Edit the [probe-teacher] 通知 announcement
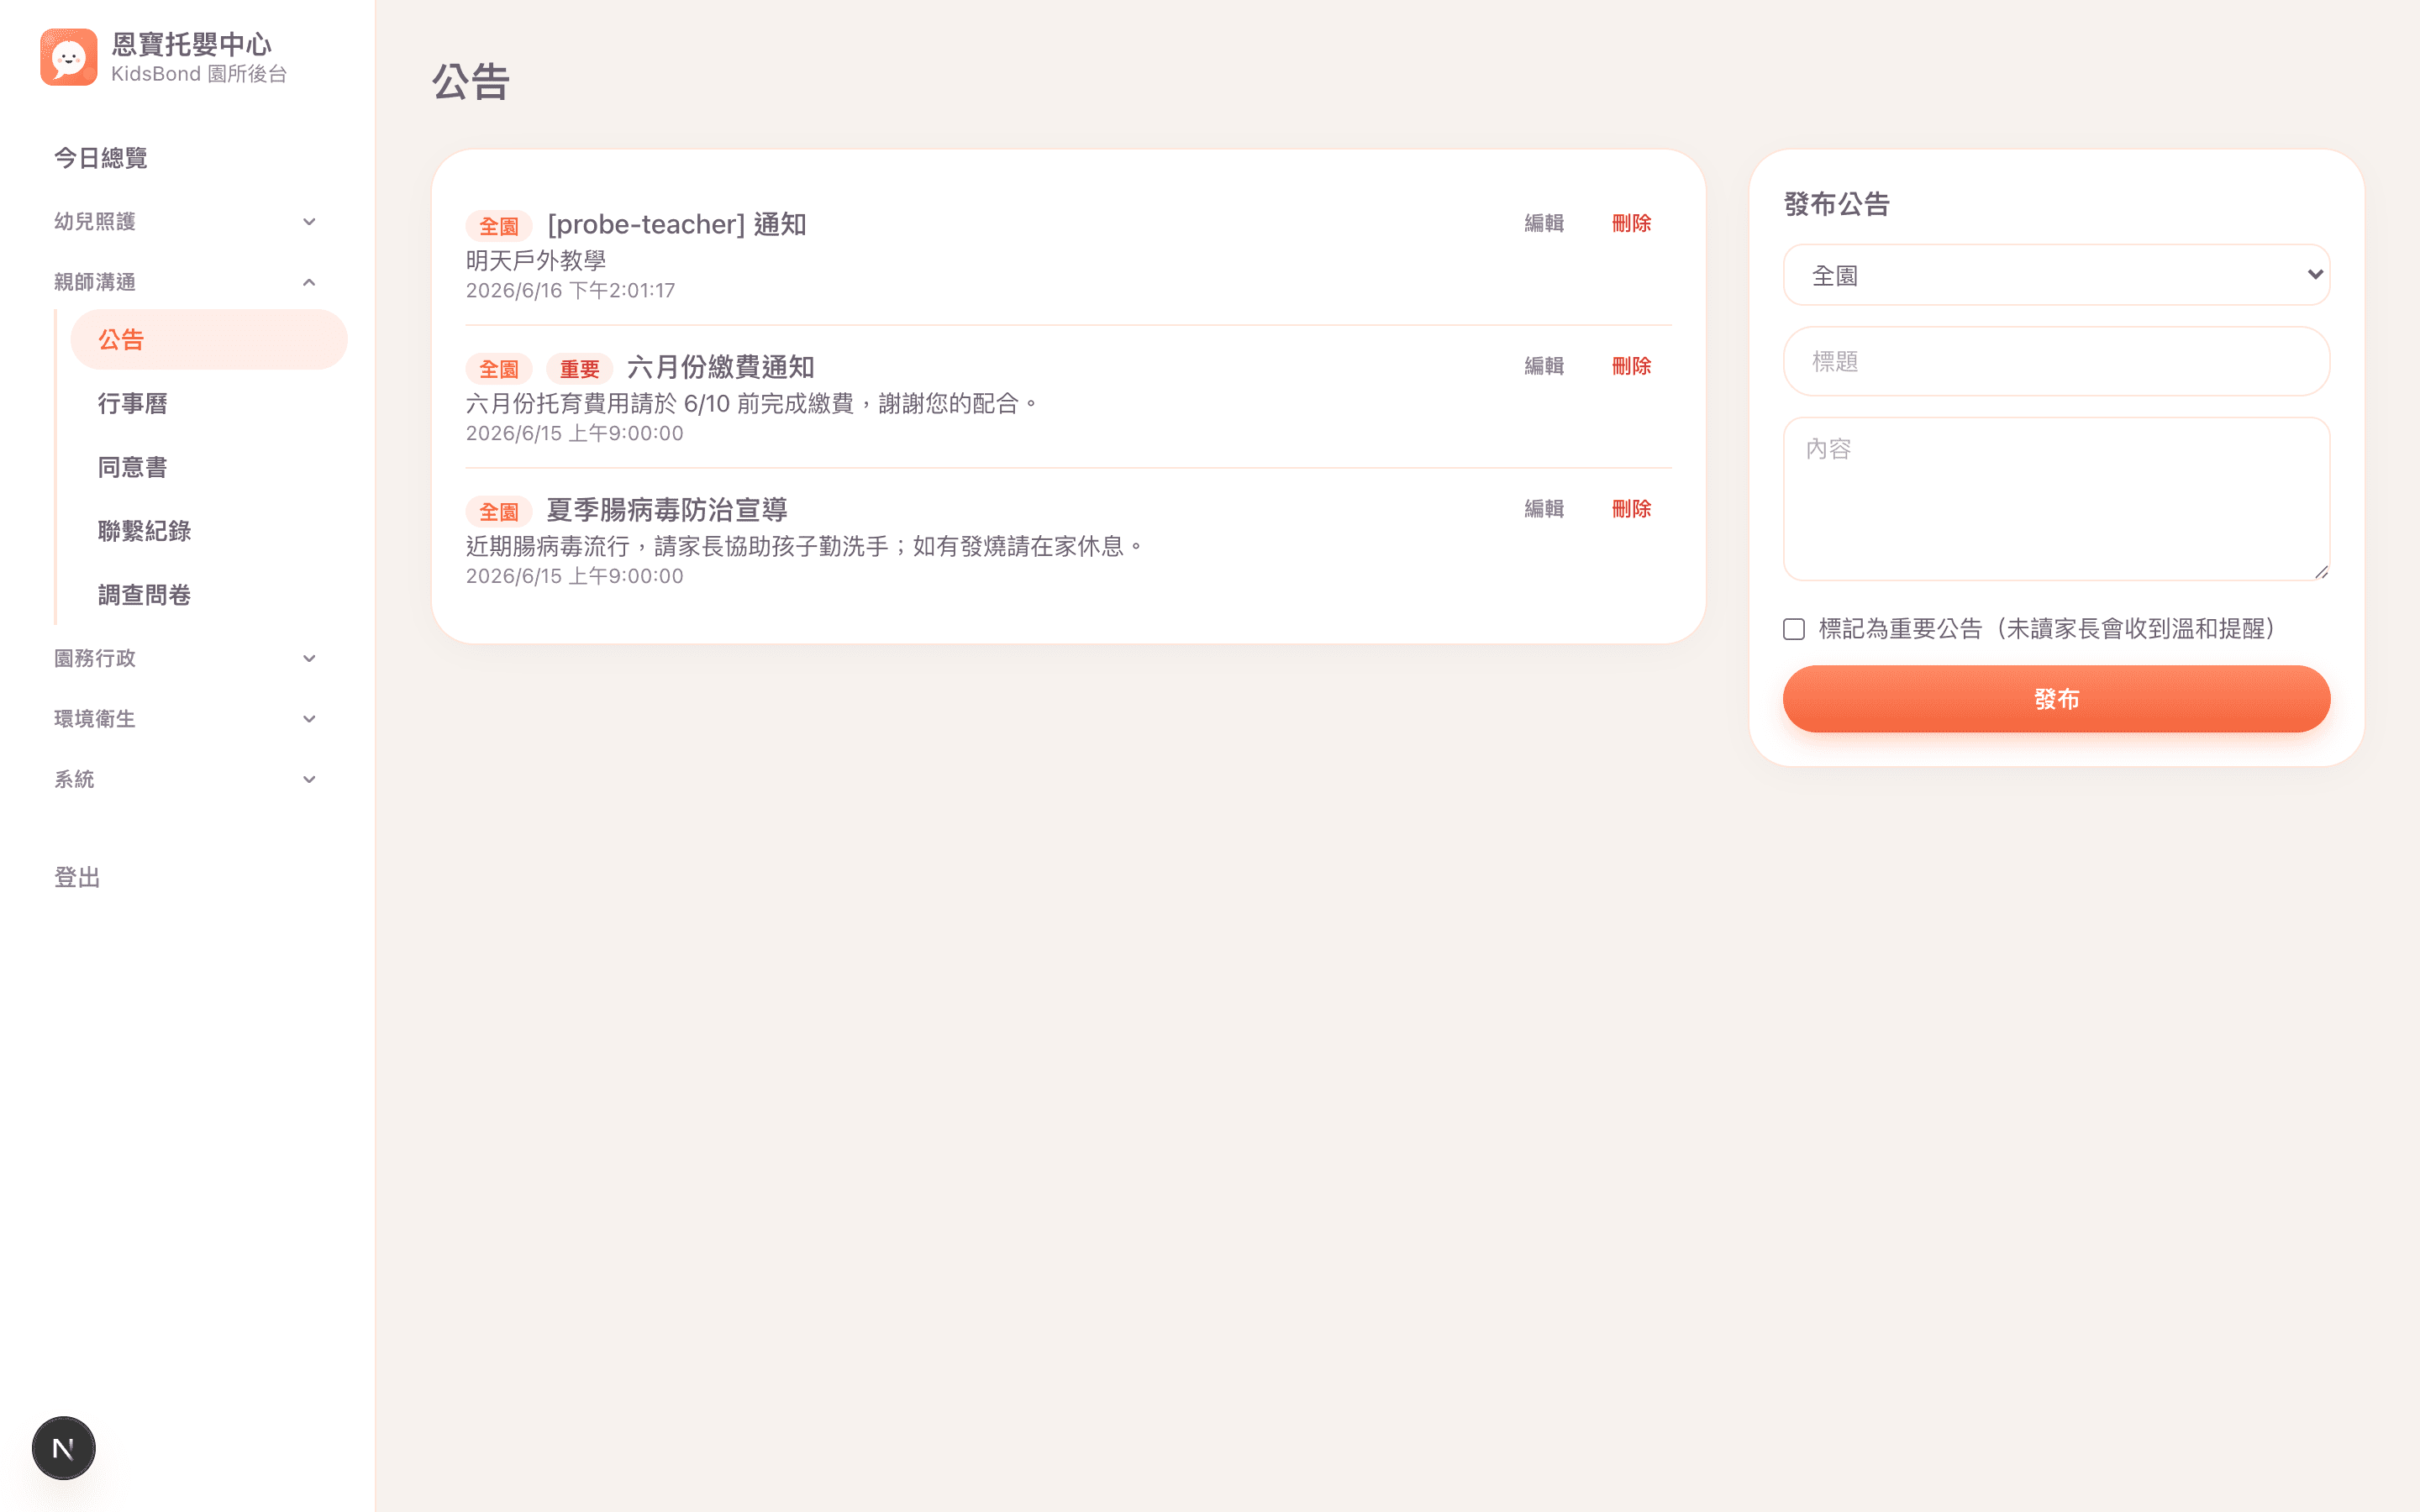This screenshot has height=1512, width=2420. 1543,223
